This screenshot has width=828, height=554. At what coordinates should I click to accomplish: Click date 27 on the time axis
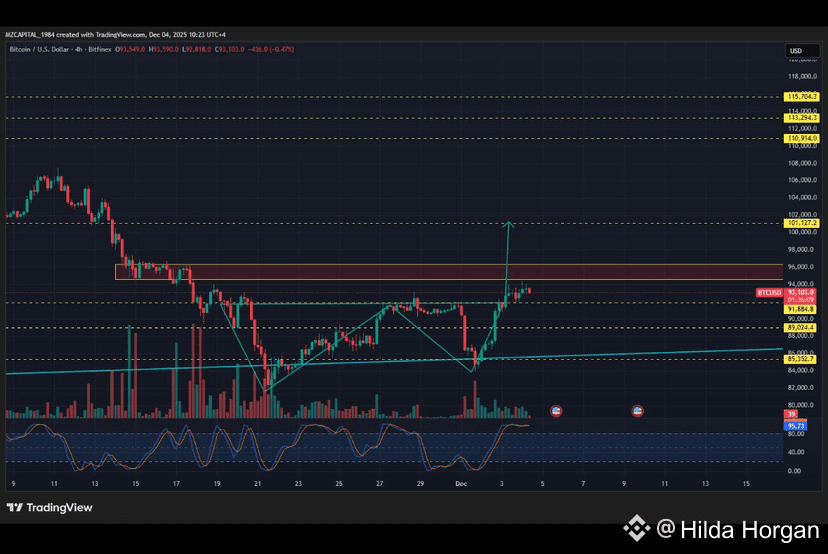379,484
